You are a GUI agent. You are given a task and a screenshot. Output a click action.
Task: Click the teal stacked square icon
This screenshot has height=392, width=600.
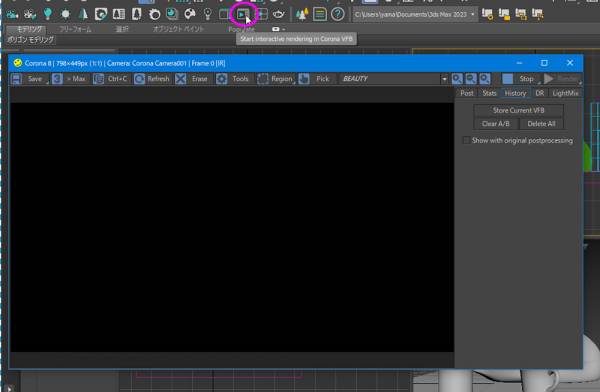172,15
